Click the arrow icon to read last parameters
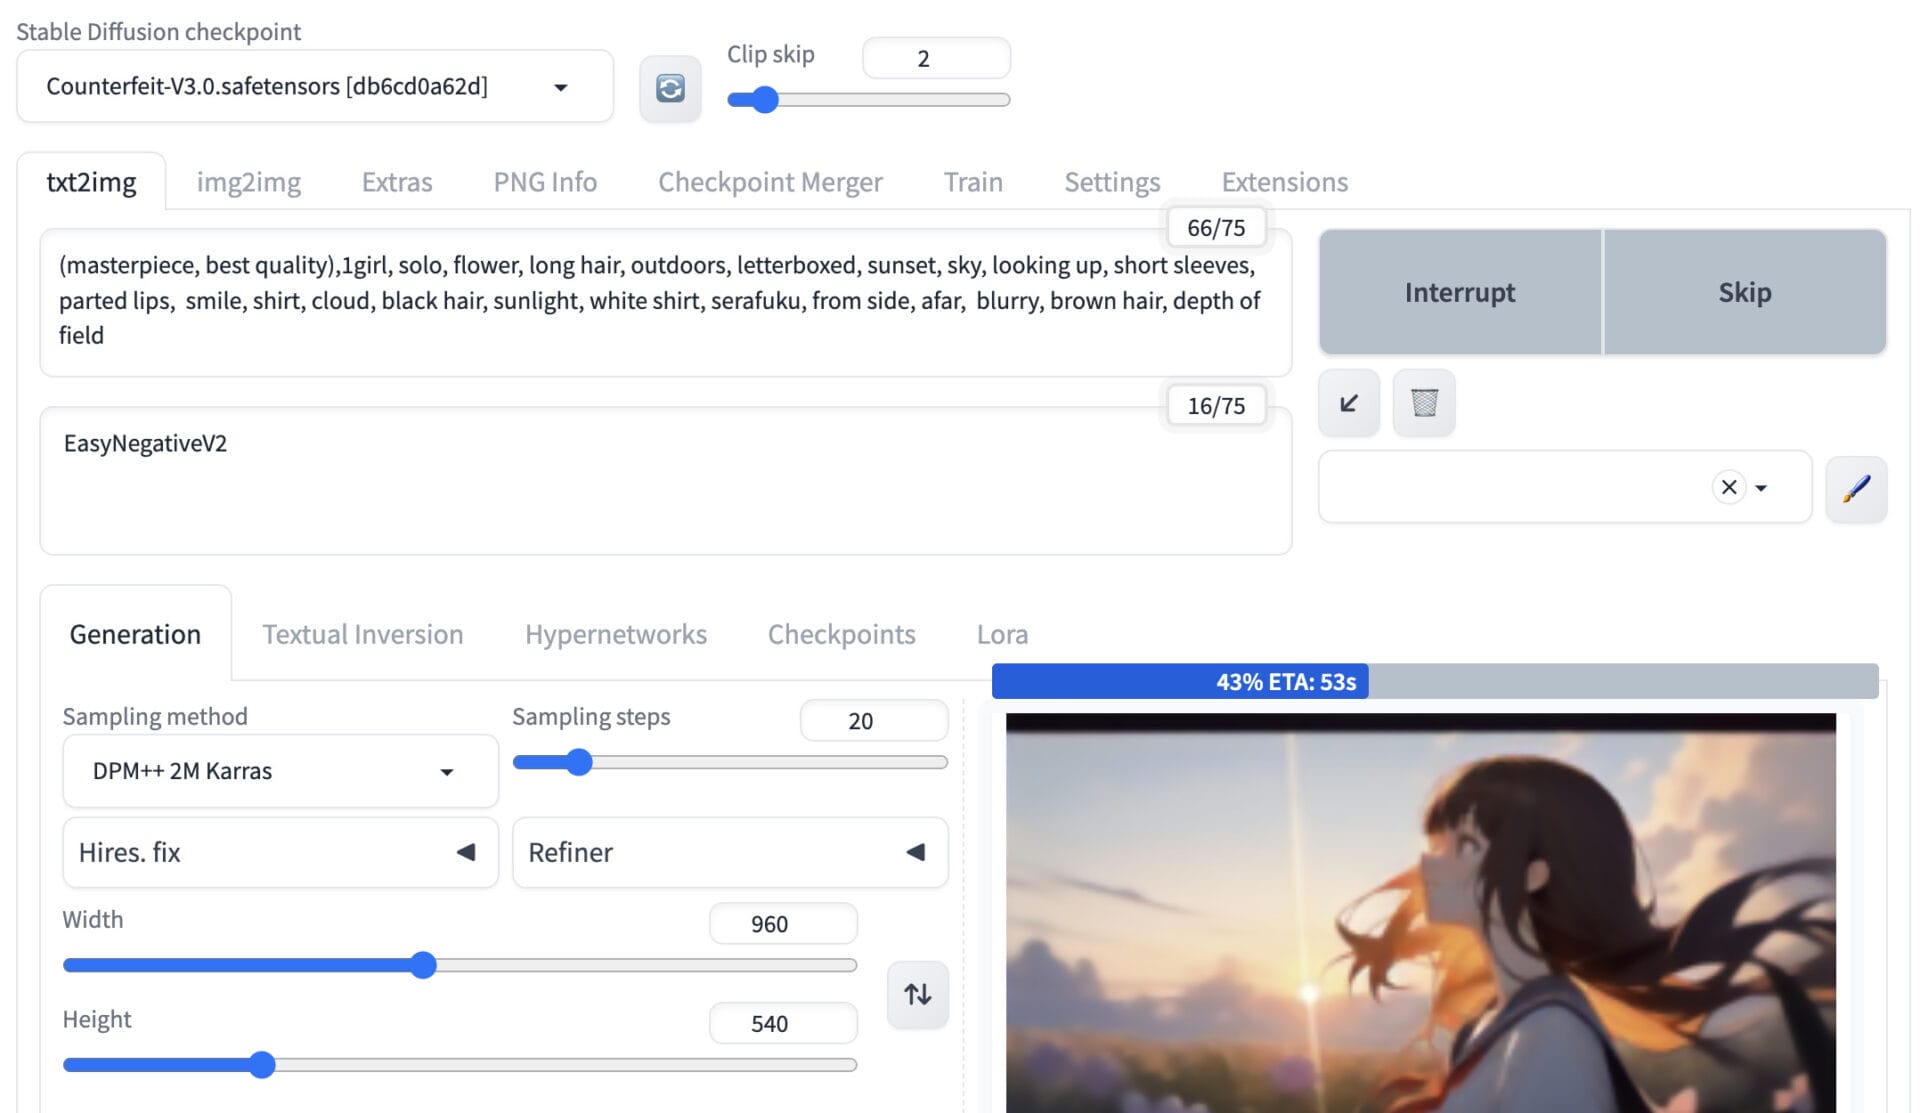Screen dimensions: 1920x1113 coord(1348,403)
